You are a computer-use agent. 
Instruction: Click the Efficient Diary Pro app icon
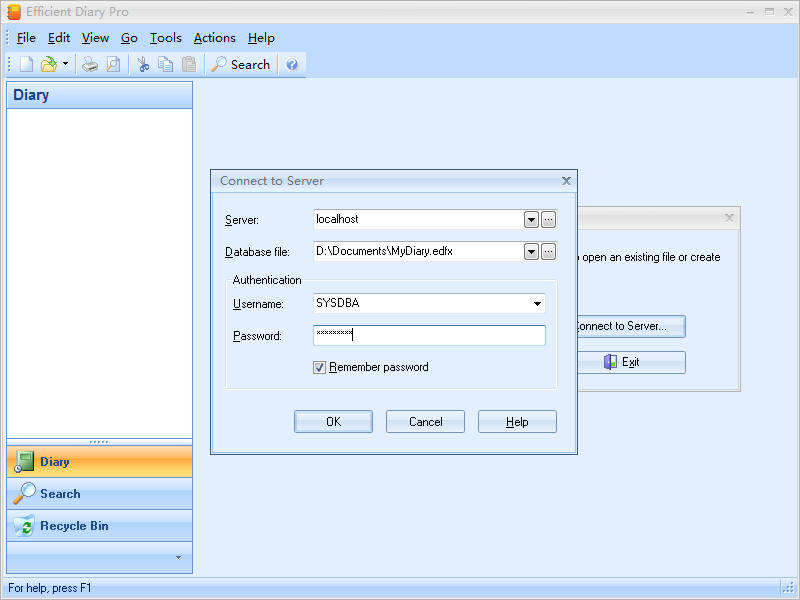pos(14,12)
